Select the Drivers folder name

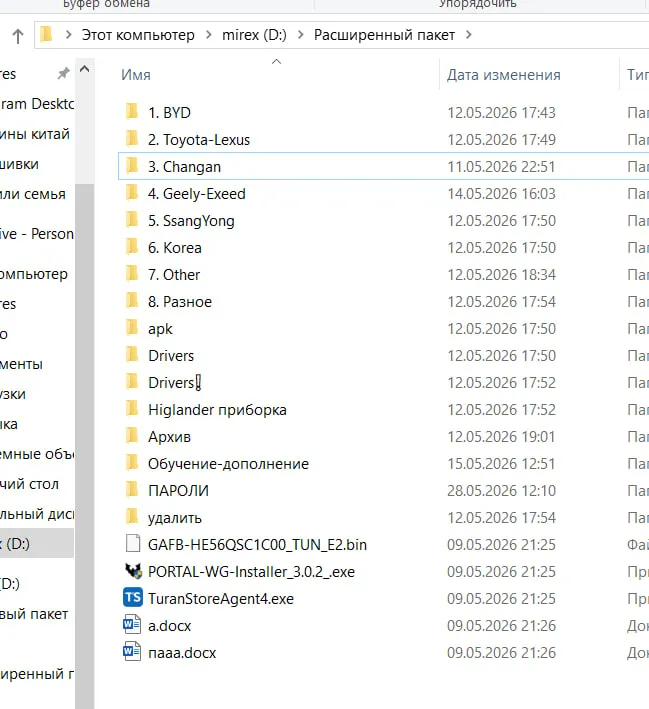tap(171, 356)
